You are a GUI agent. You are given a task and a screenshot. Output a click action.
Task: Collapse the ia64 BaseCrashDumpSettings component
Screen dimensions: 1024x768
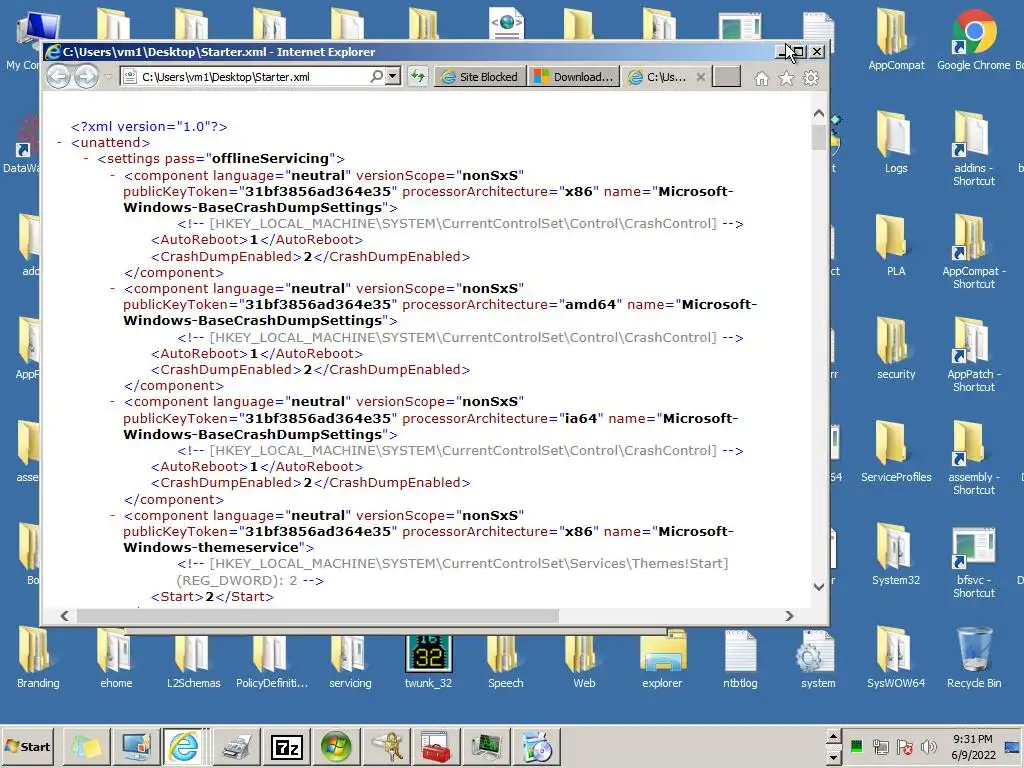pyautogui.click(x=112, y=402)
